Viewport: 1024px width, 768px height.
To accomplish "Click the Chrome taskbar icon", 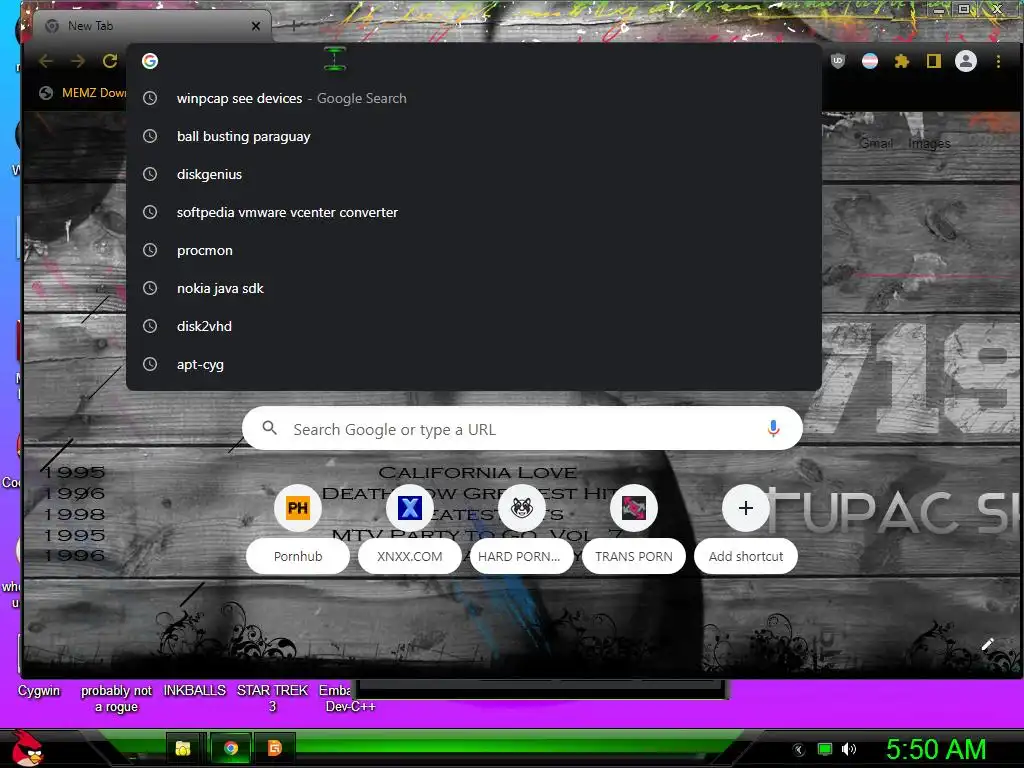I will click(231, 748).
